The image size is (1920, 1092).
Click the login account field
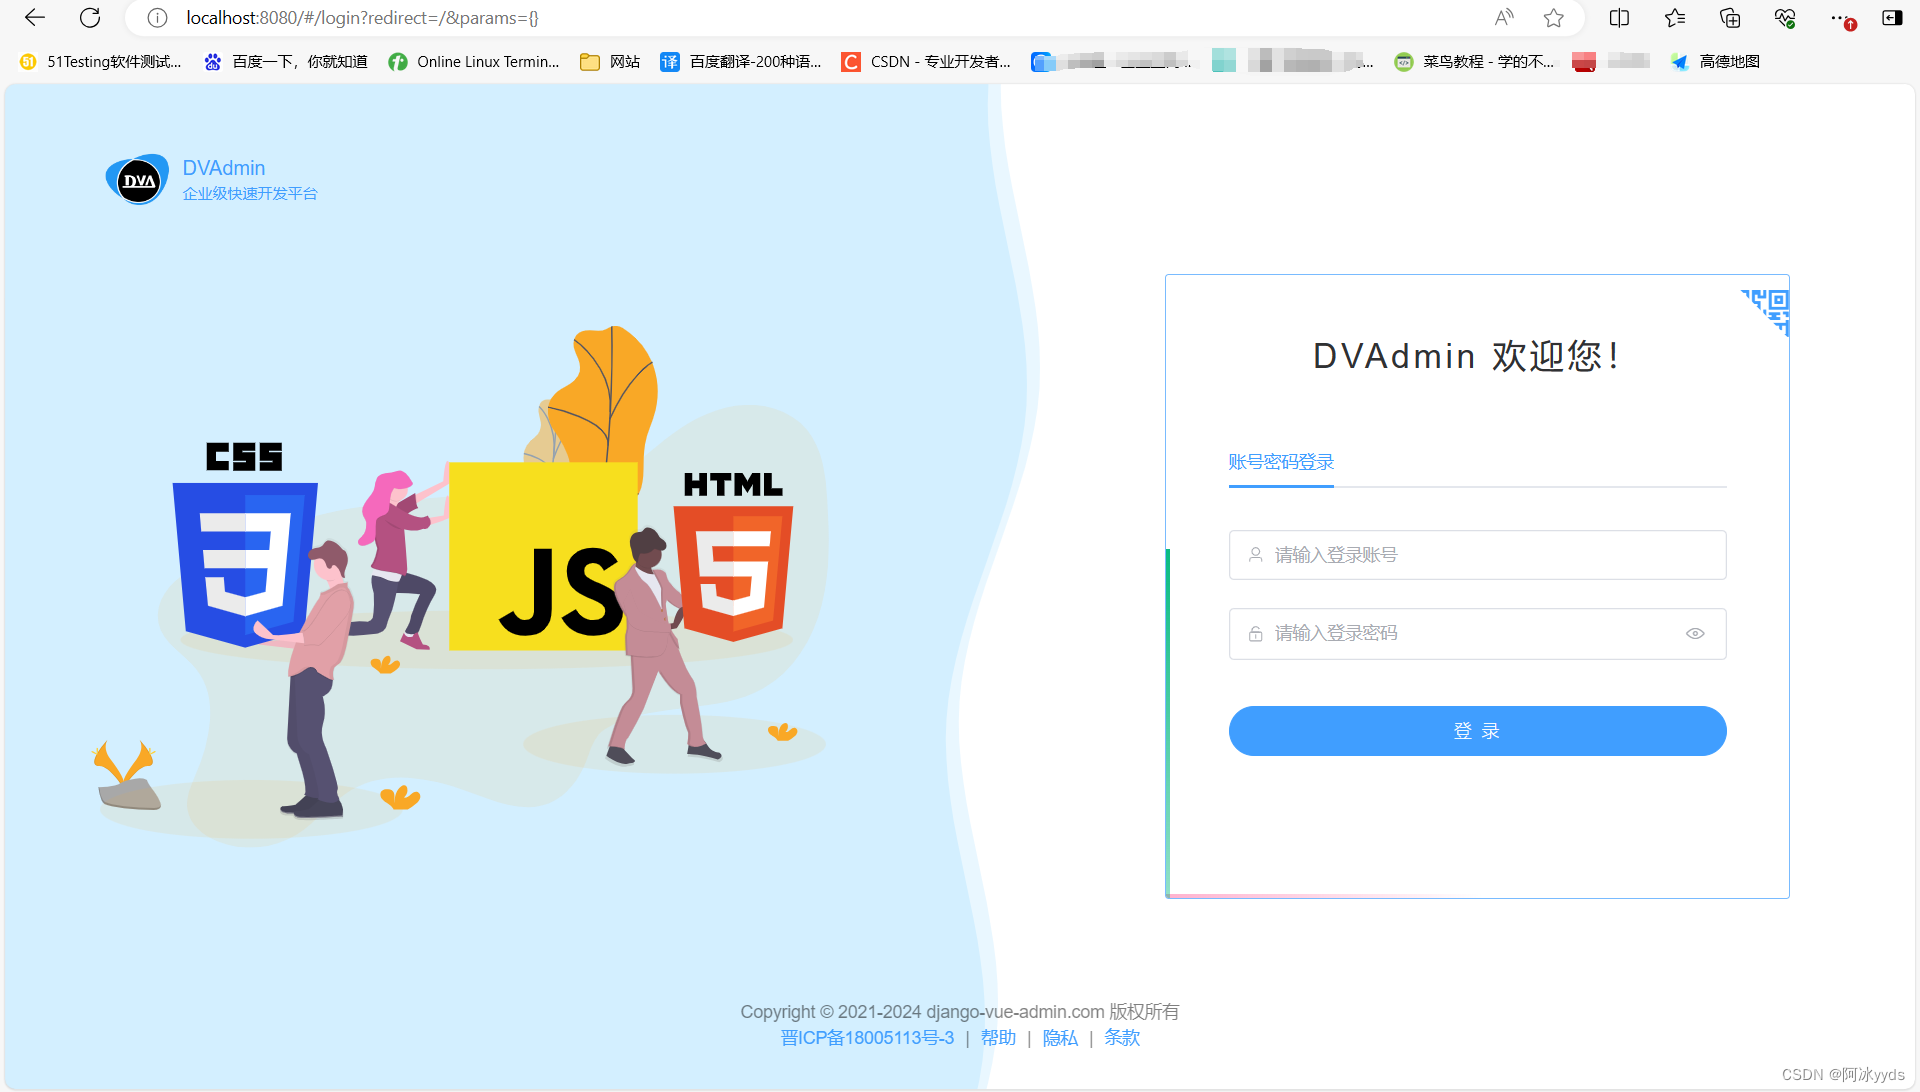1477,555
